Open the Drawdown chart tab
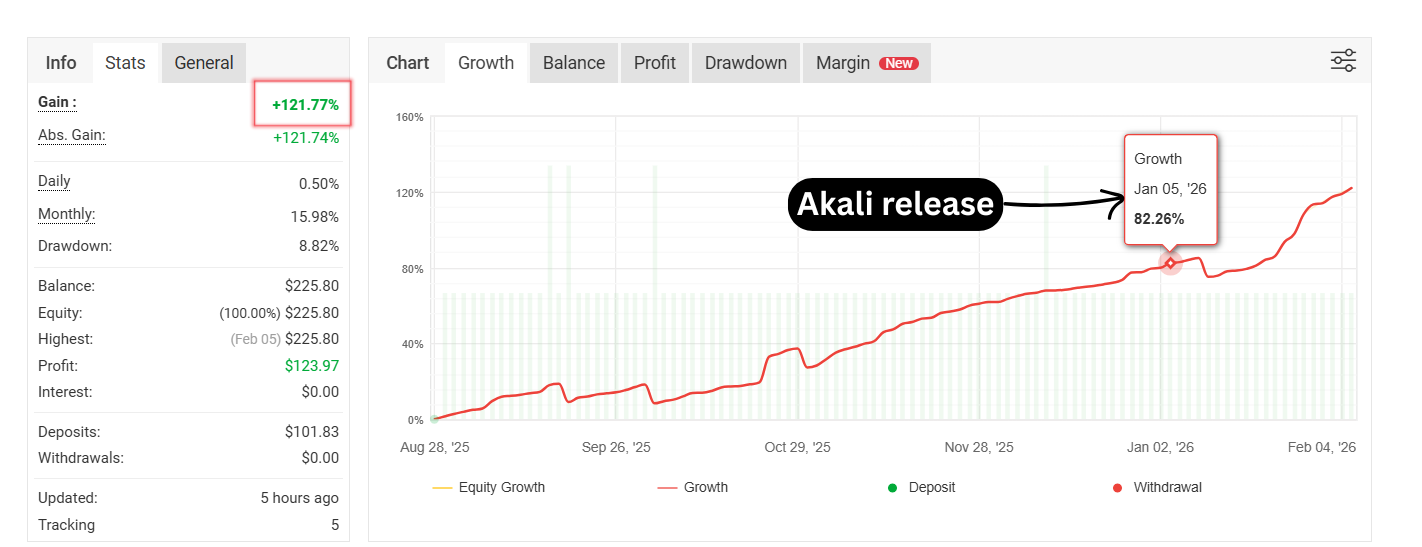The height and width of the screenshot is (547, 1422). pos(746,63)
